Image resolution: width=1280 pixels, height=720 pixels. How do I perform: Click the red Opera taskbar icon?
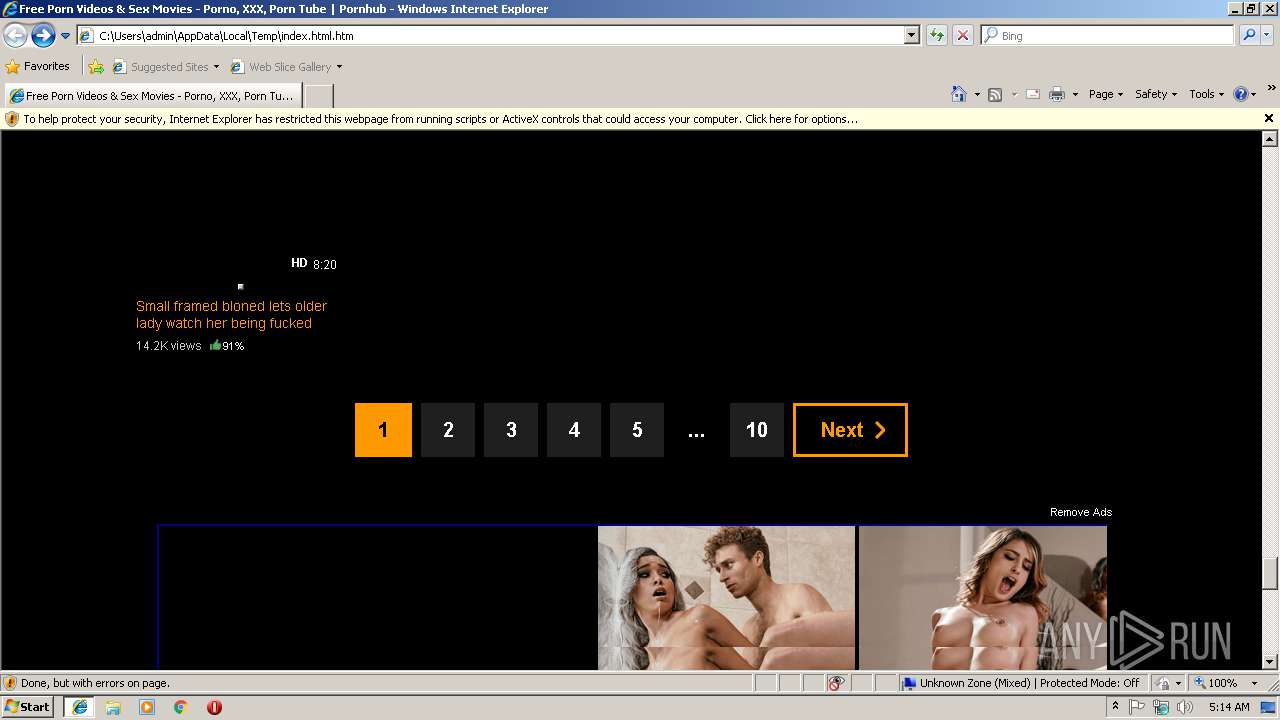pyautogui.click(x=214, y=707)
